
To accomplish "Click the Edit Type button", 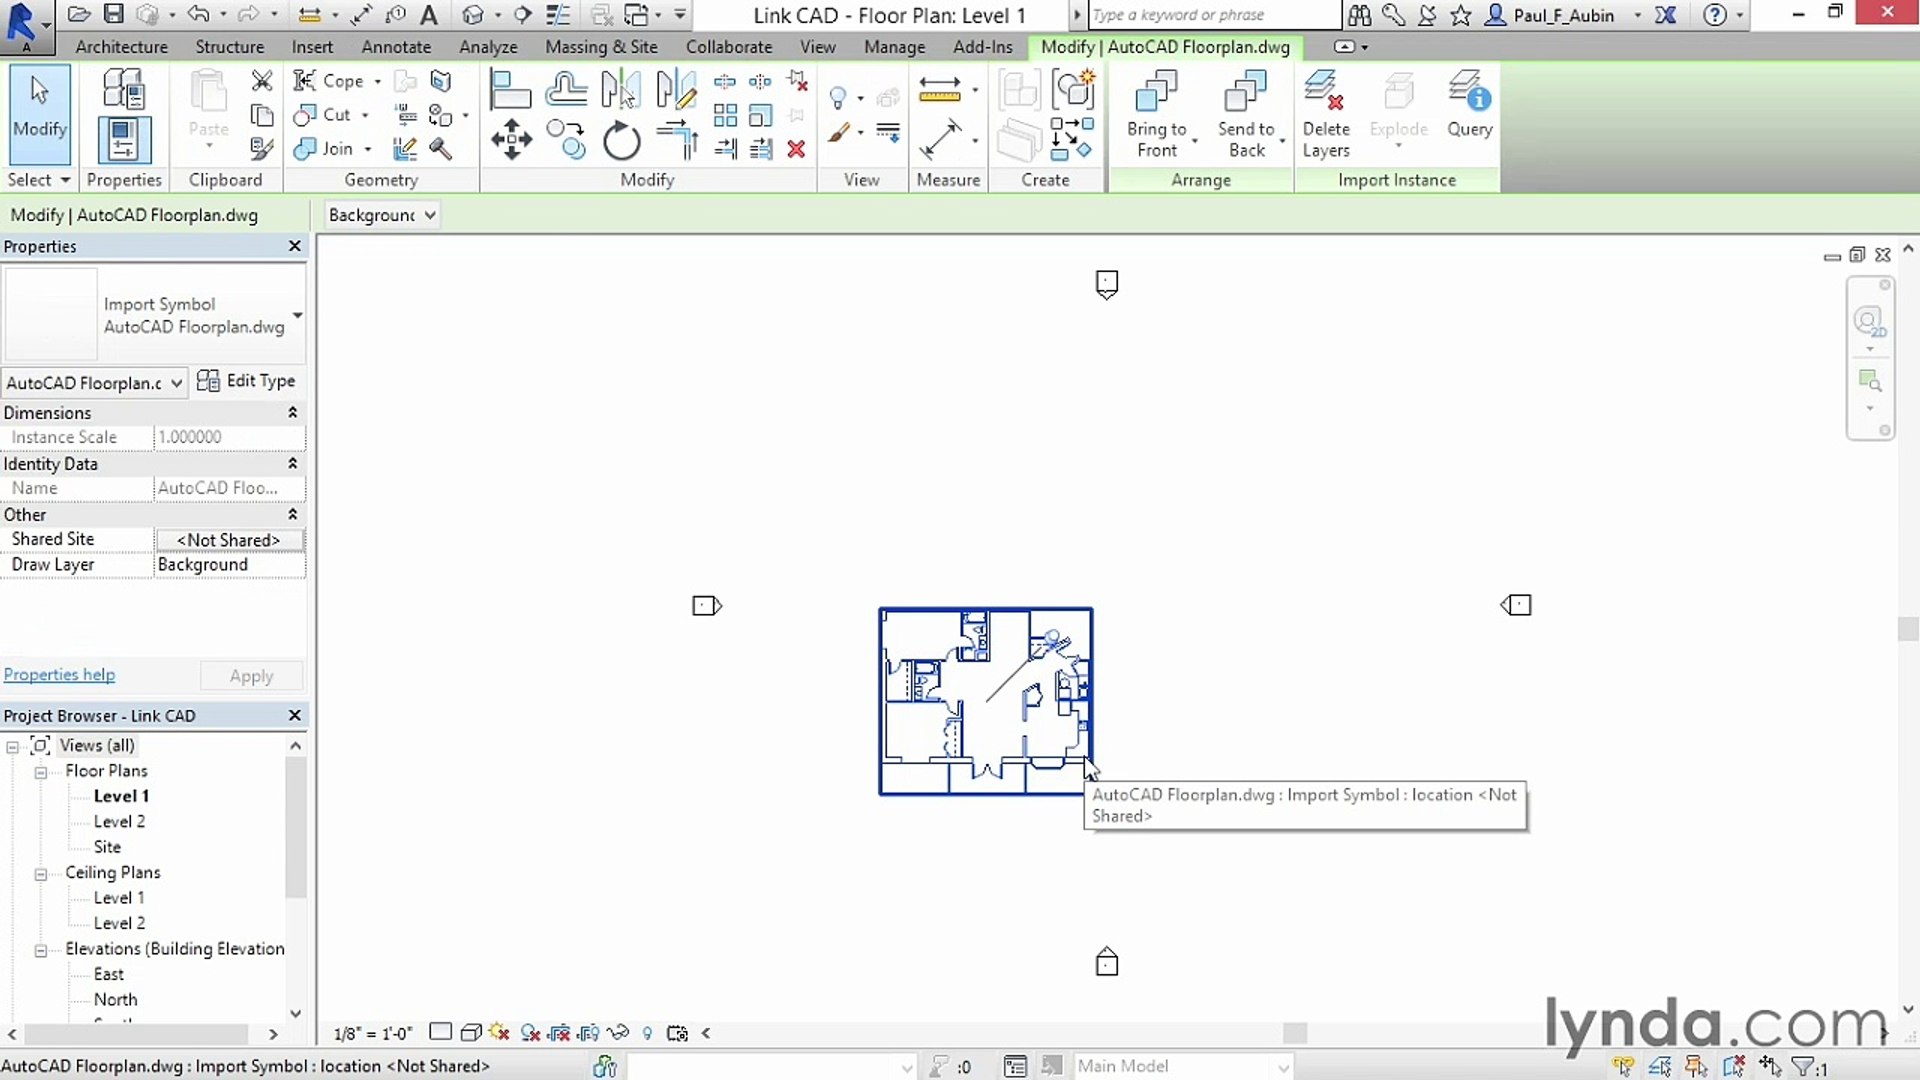I will coord(246,381).
